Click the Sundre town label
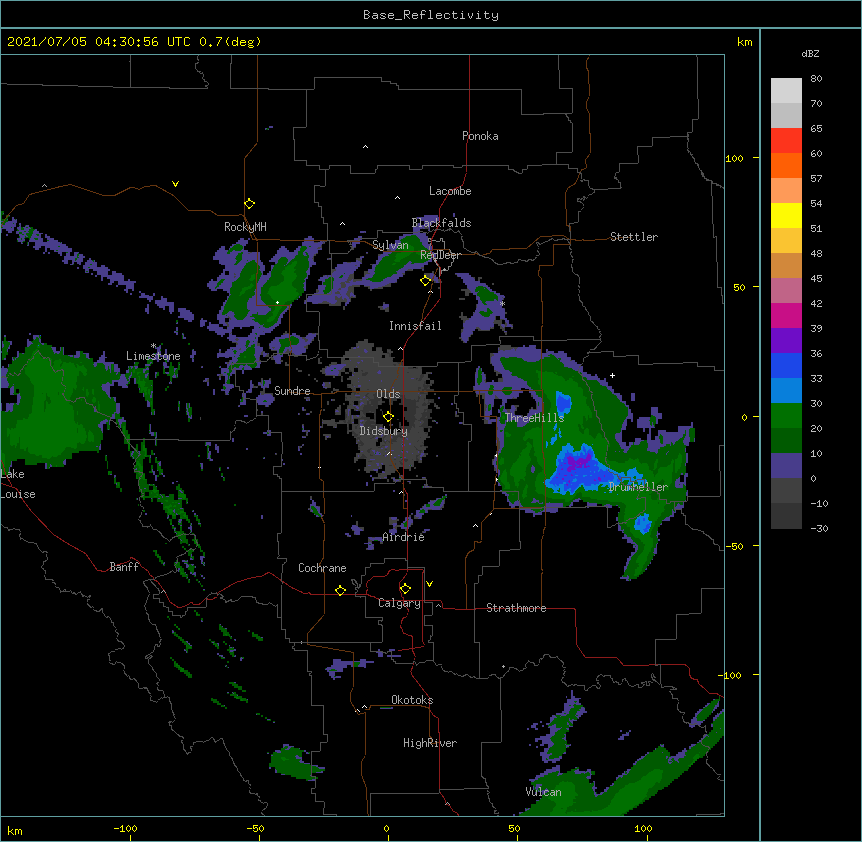The width and height of the screenshot is (862, 842). click(292, 391)
